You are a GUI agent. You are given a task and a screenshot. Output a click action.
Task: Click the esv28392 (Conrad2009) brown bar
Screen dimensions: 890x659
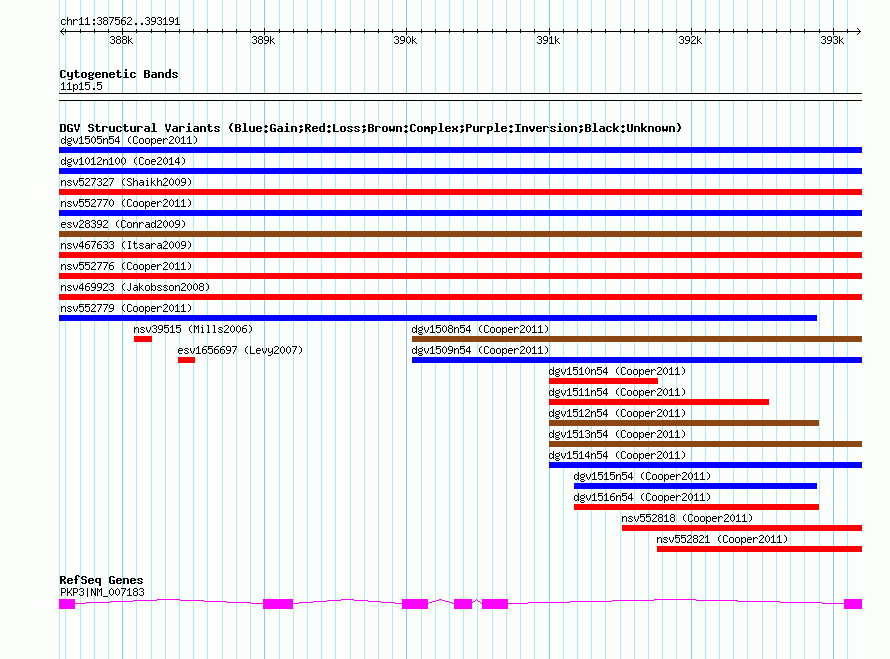pyautogui.click(x=460, y=234)
